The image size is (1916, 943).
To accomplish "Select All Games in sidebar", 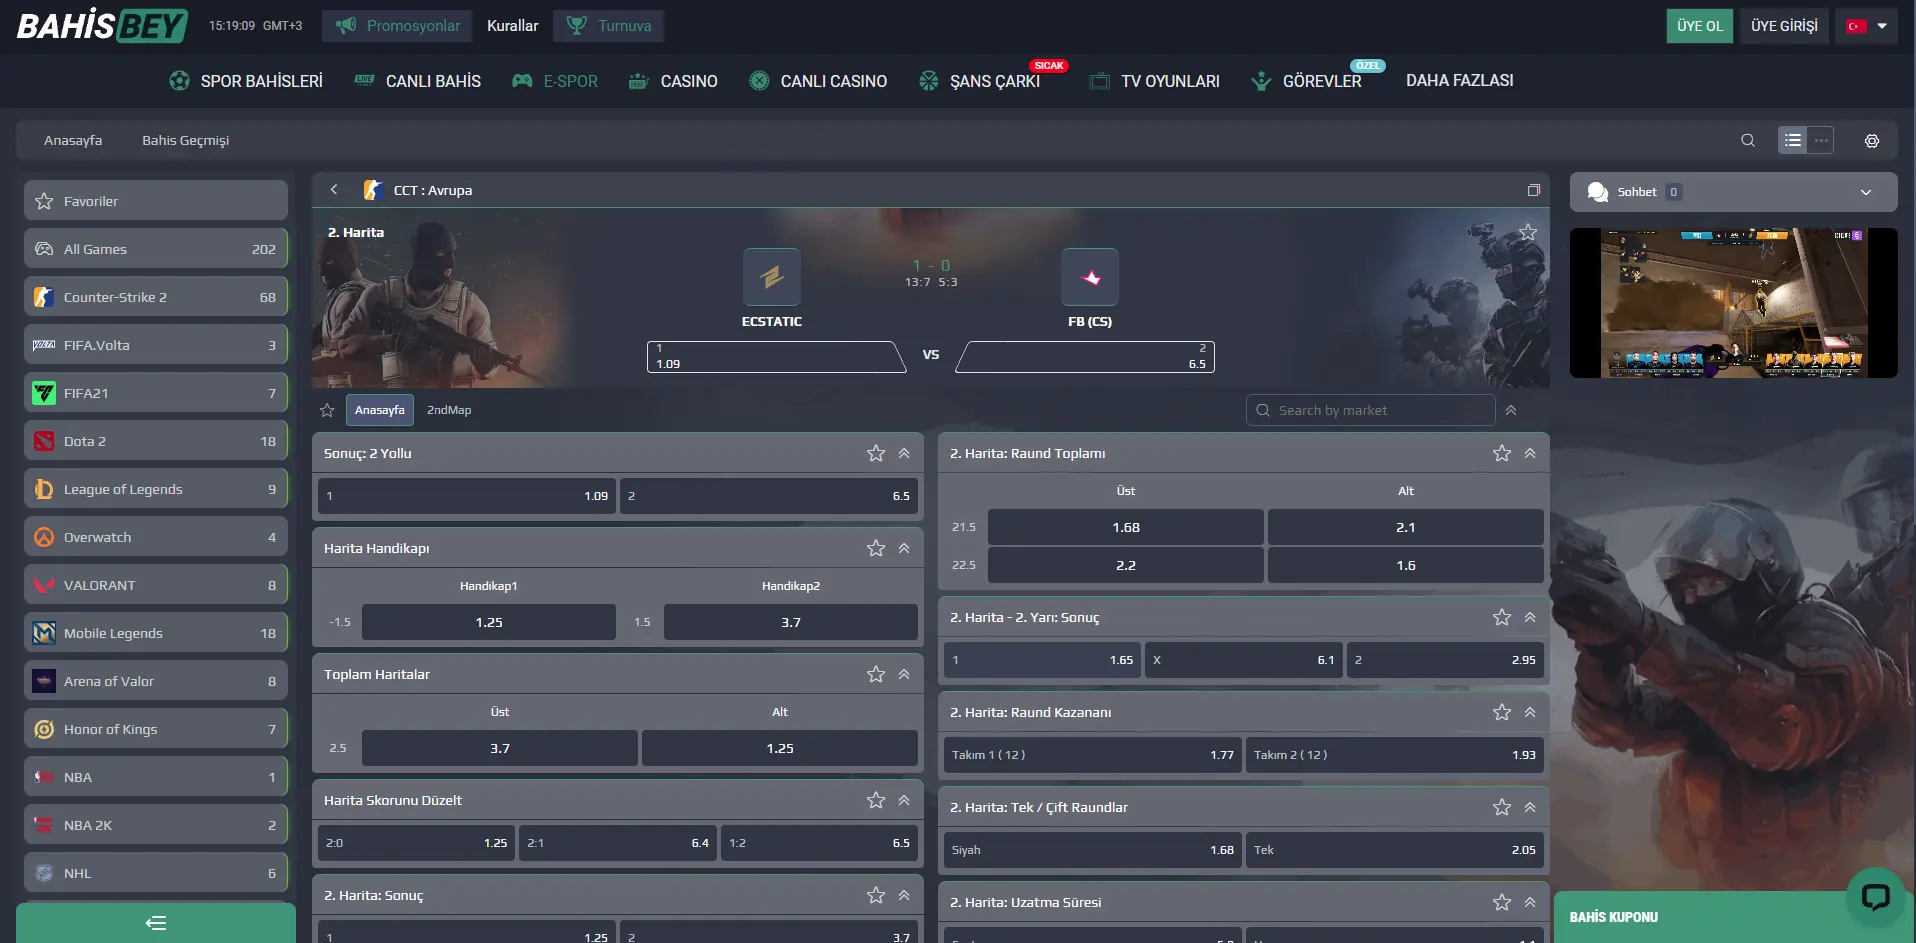I will coord(156,249).
